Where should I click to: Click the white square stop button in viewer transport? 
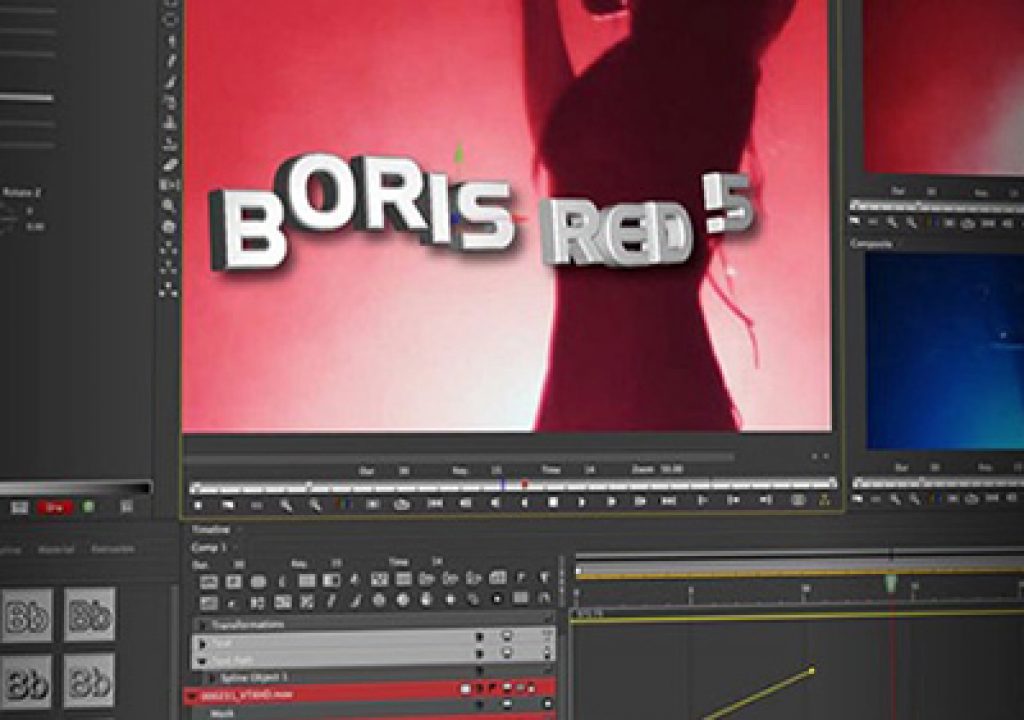pos(553,502)
